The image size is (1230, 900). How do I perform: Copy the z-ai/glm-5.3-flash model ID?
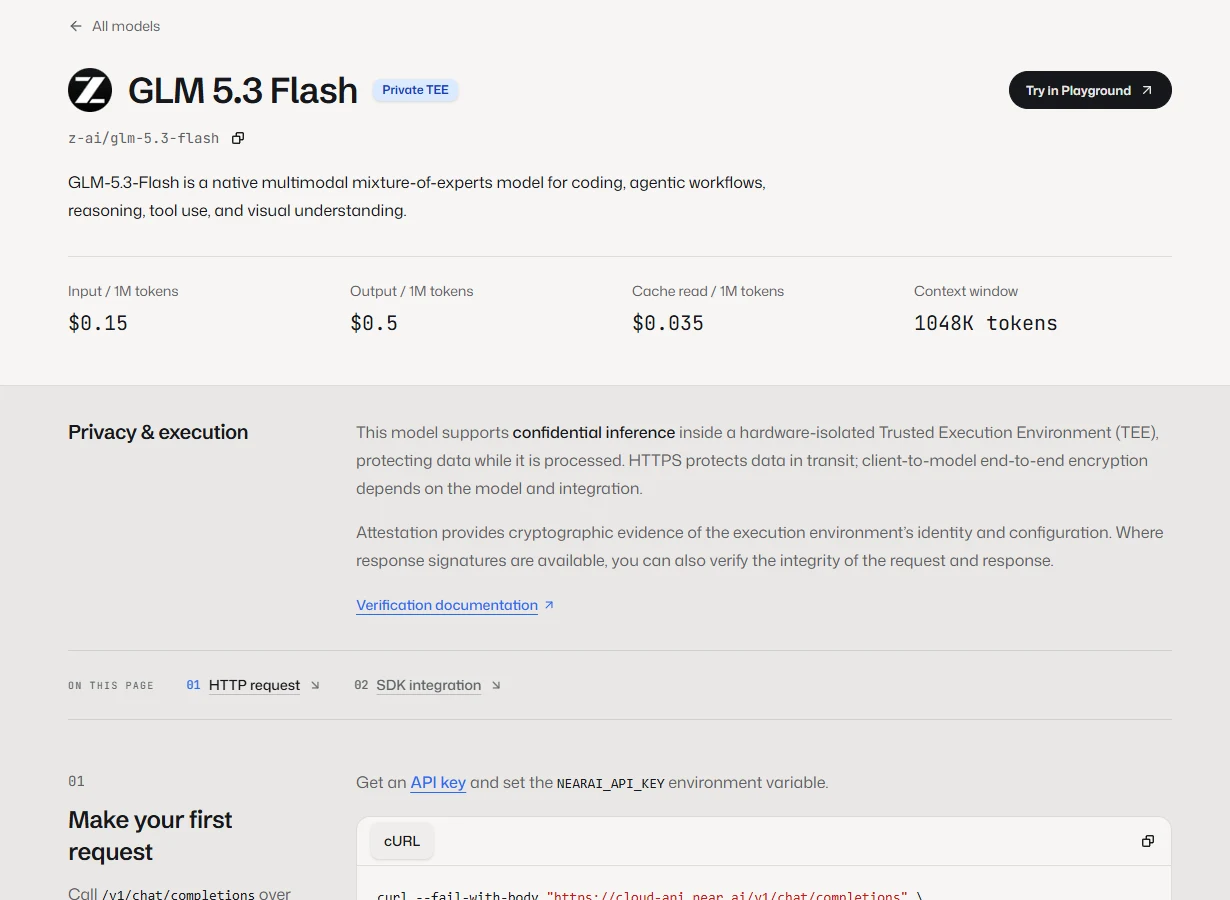238,138
